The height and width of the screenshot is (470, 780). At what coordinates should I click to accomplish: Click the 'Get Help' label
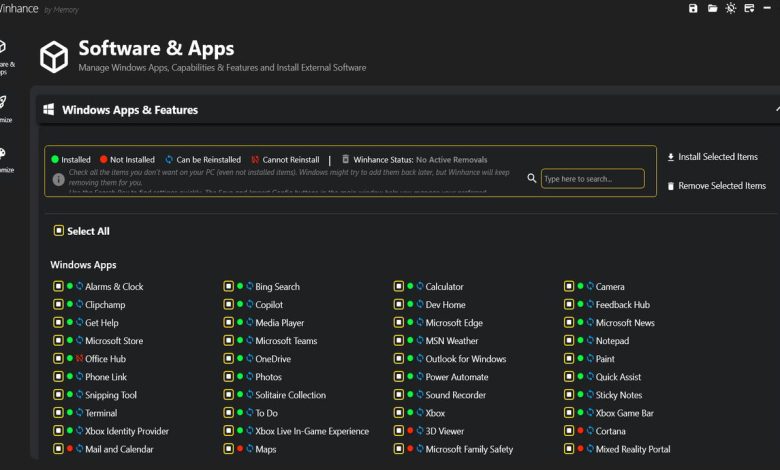[101, 323]
